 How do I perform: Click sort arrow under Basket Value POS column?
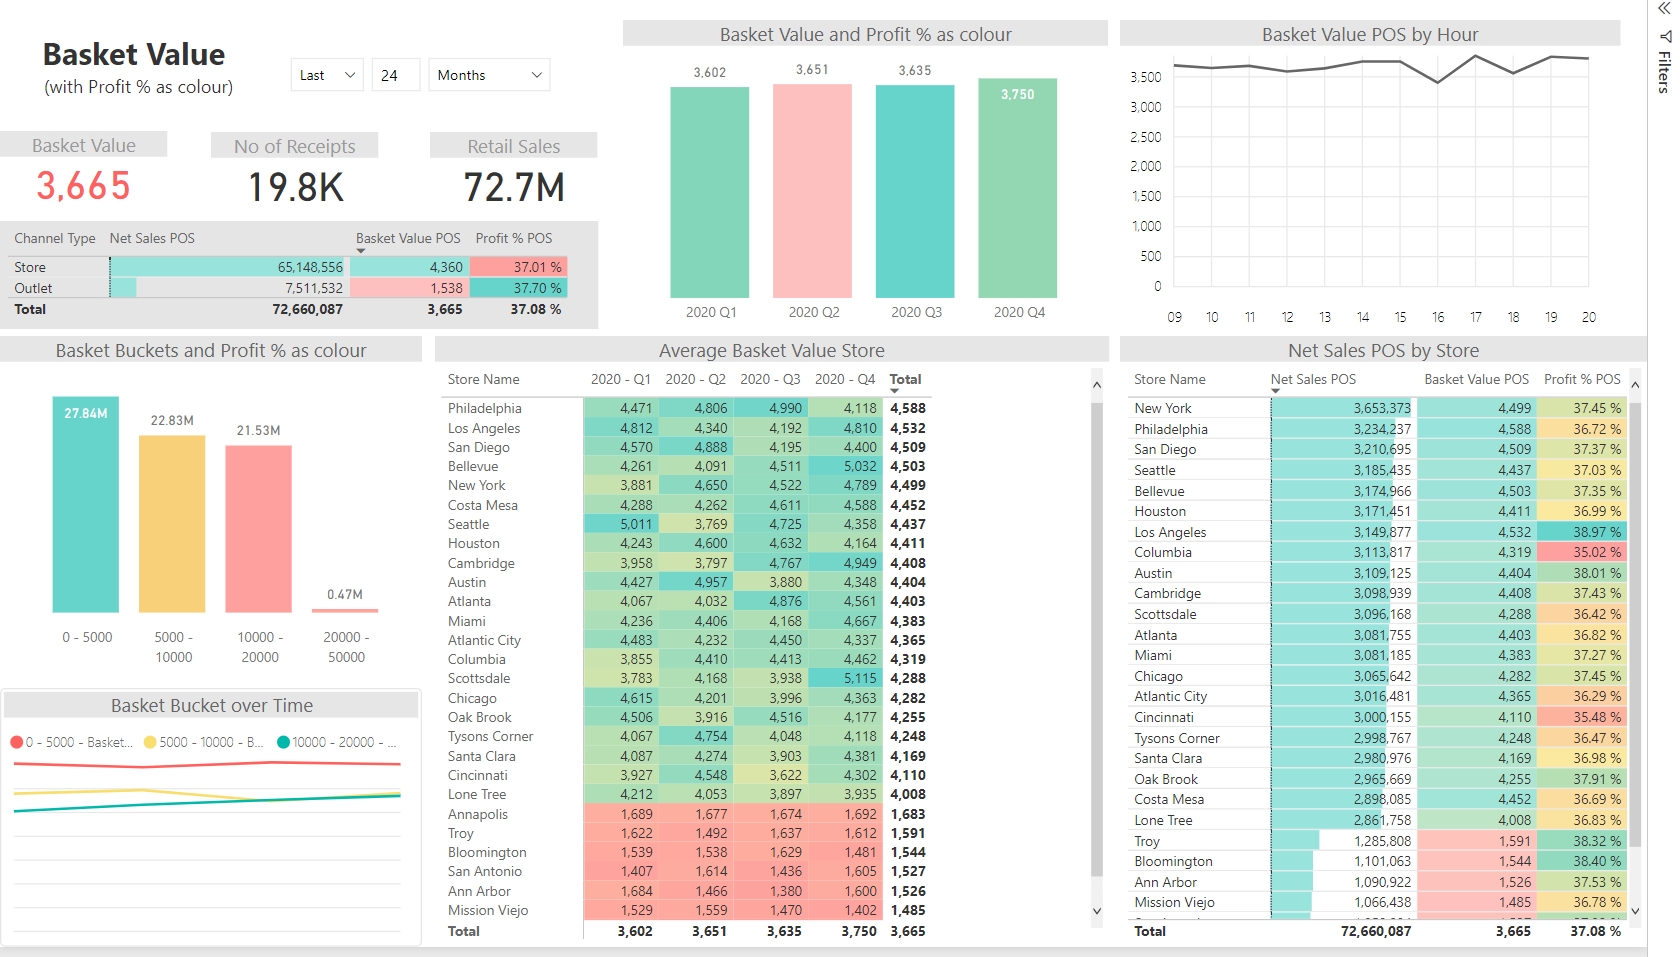pyautogui.click(x=361, y=251)
